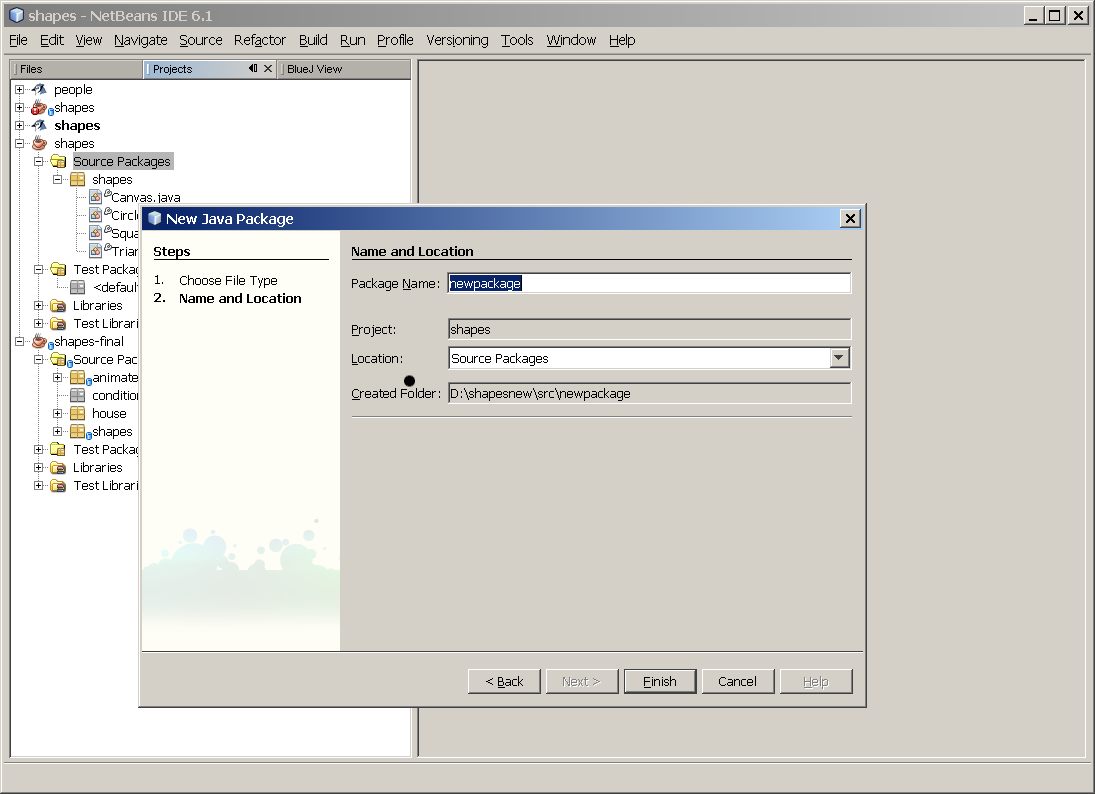Viewport: 1095px width, 794px height.
Task: Click the Package Name text field
Action: click(649, 283)
